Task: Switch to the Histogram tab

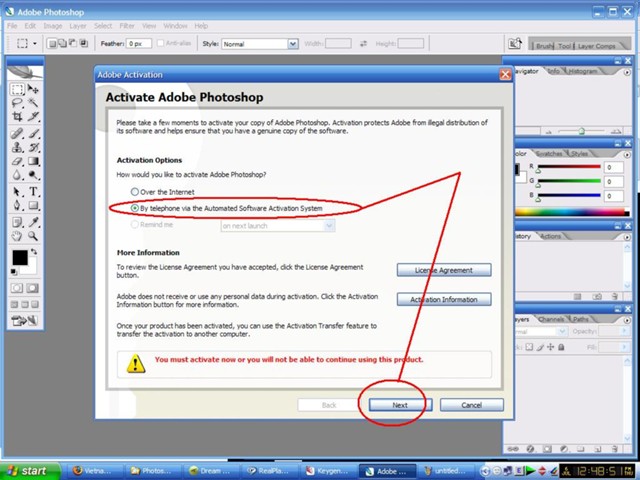Action: click(583, 71)
